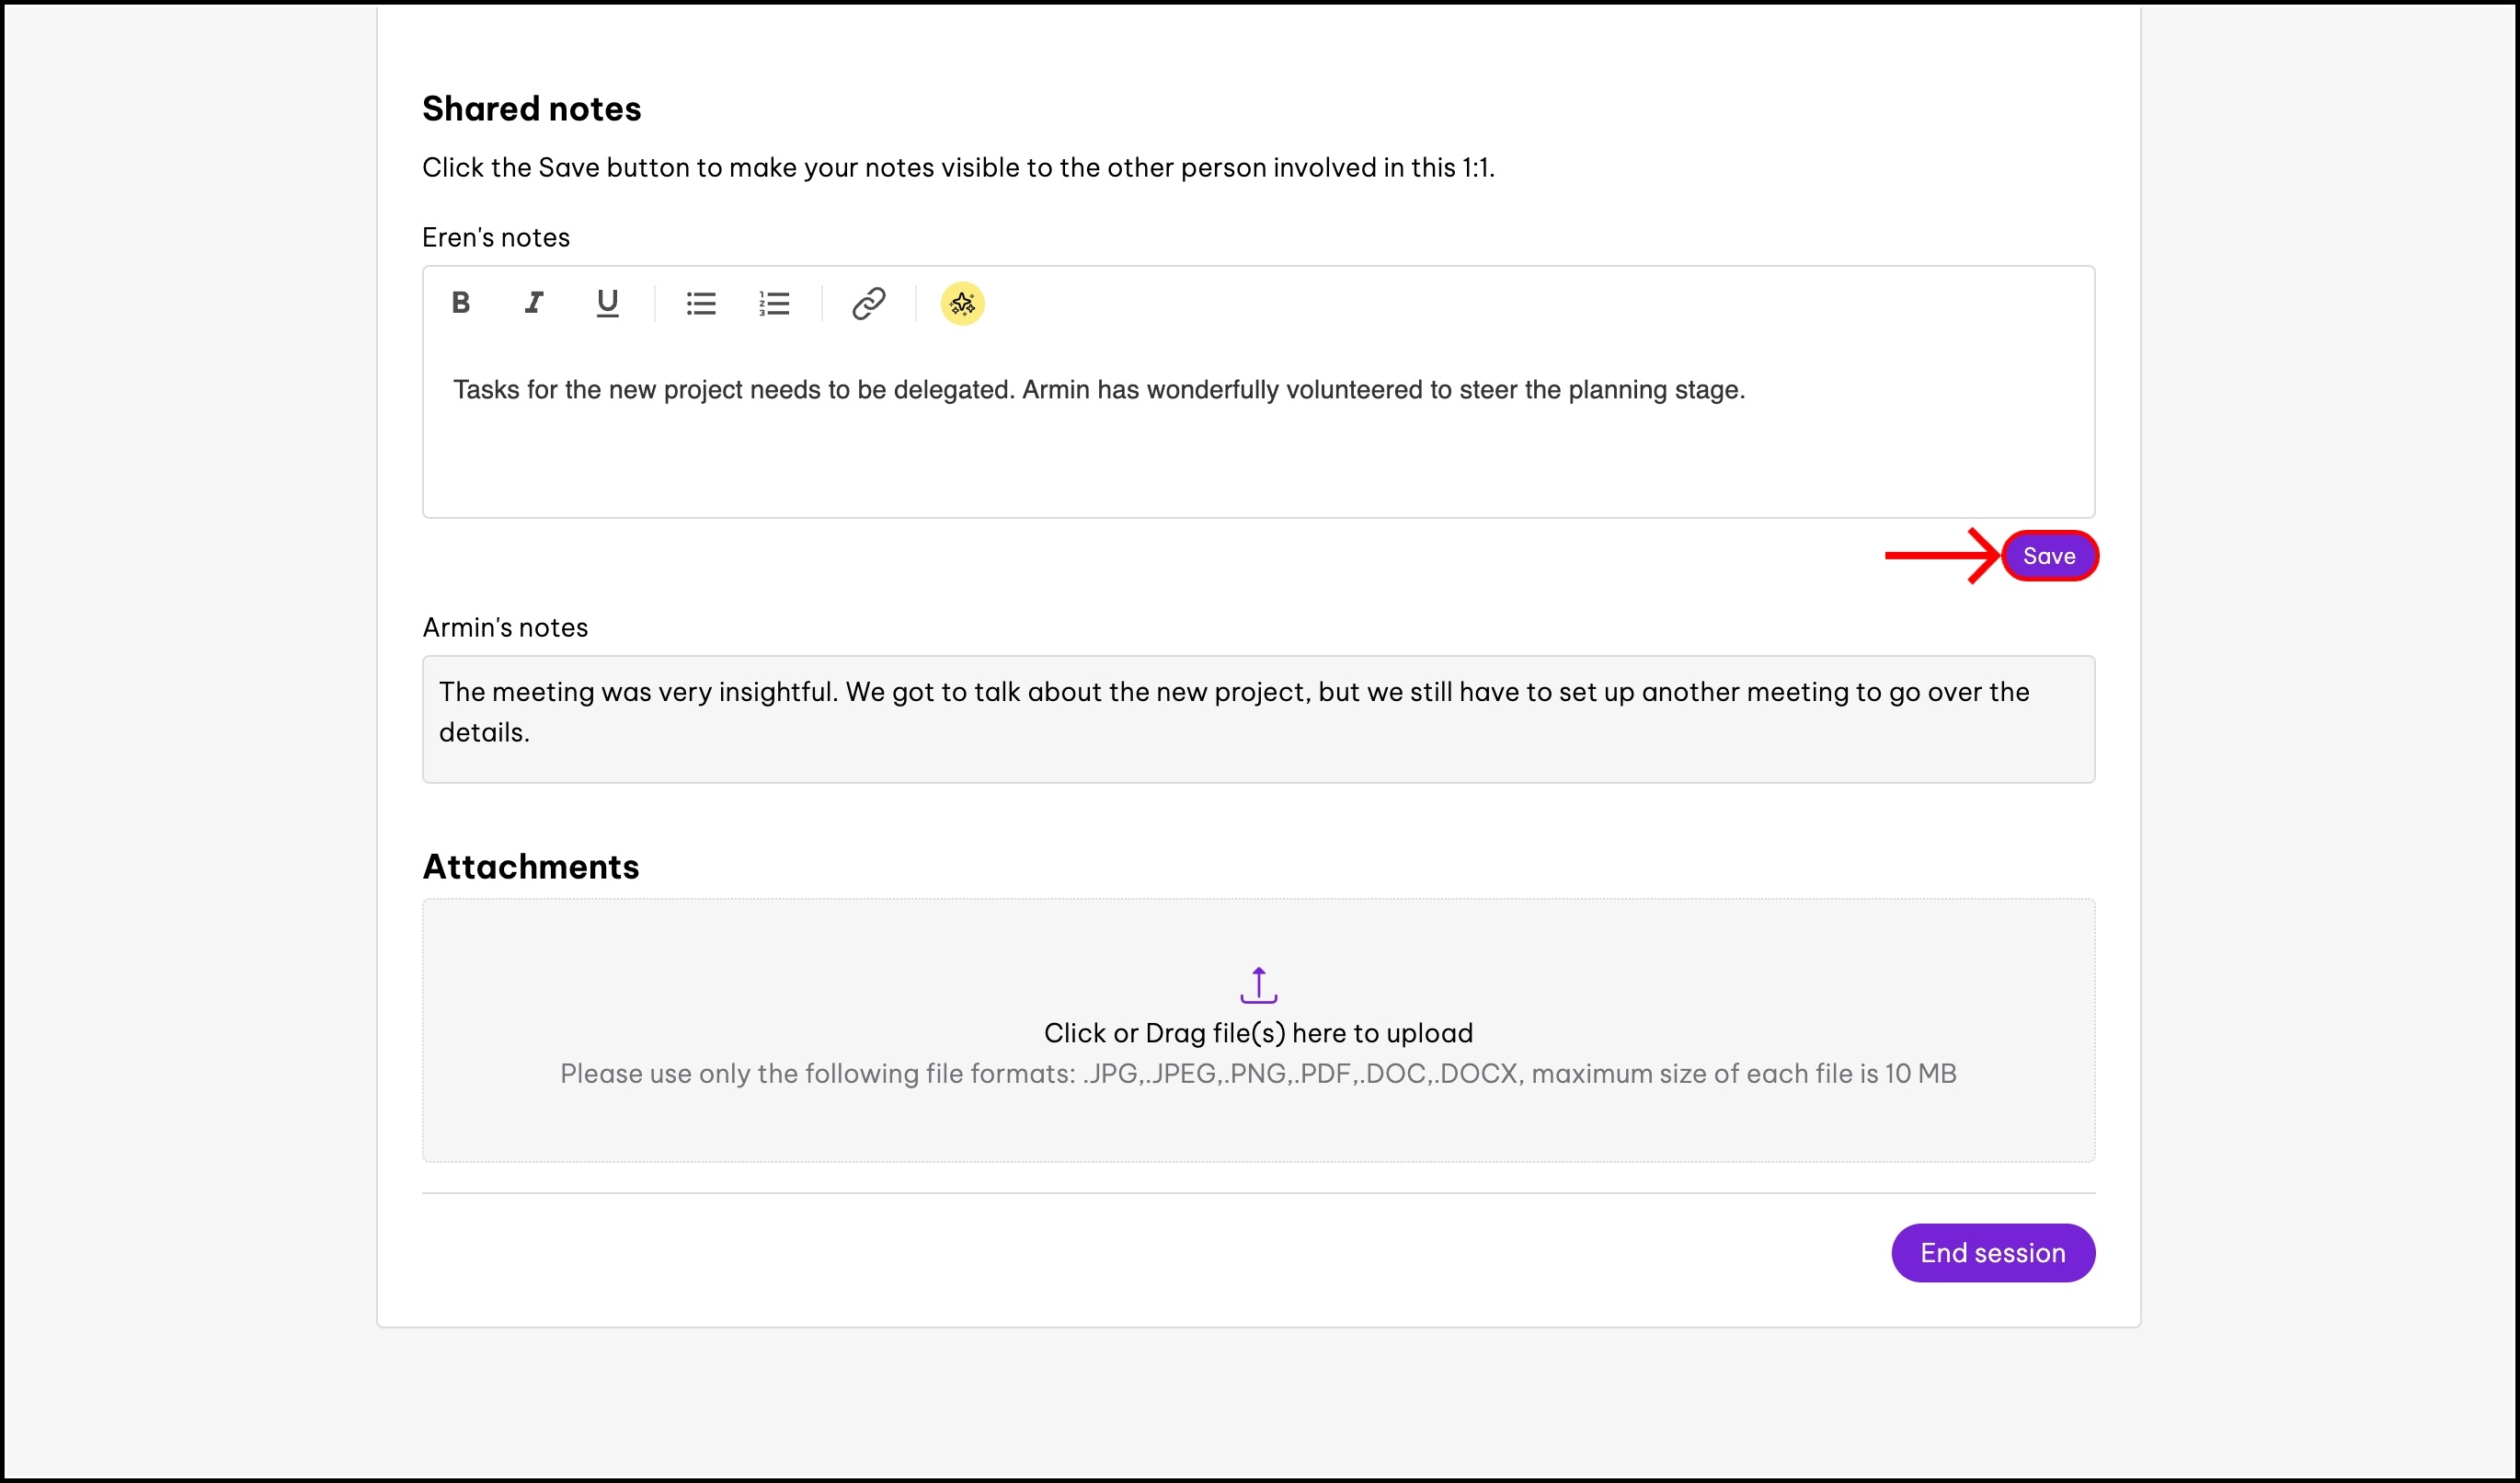Click the Save button instruction sentence

958,168
